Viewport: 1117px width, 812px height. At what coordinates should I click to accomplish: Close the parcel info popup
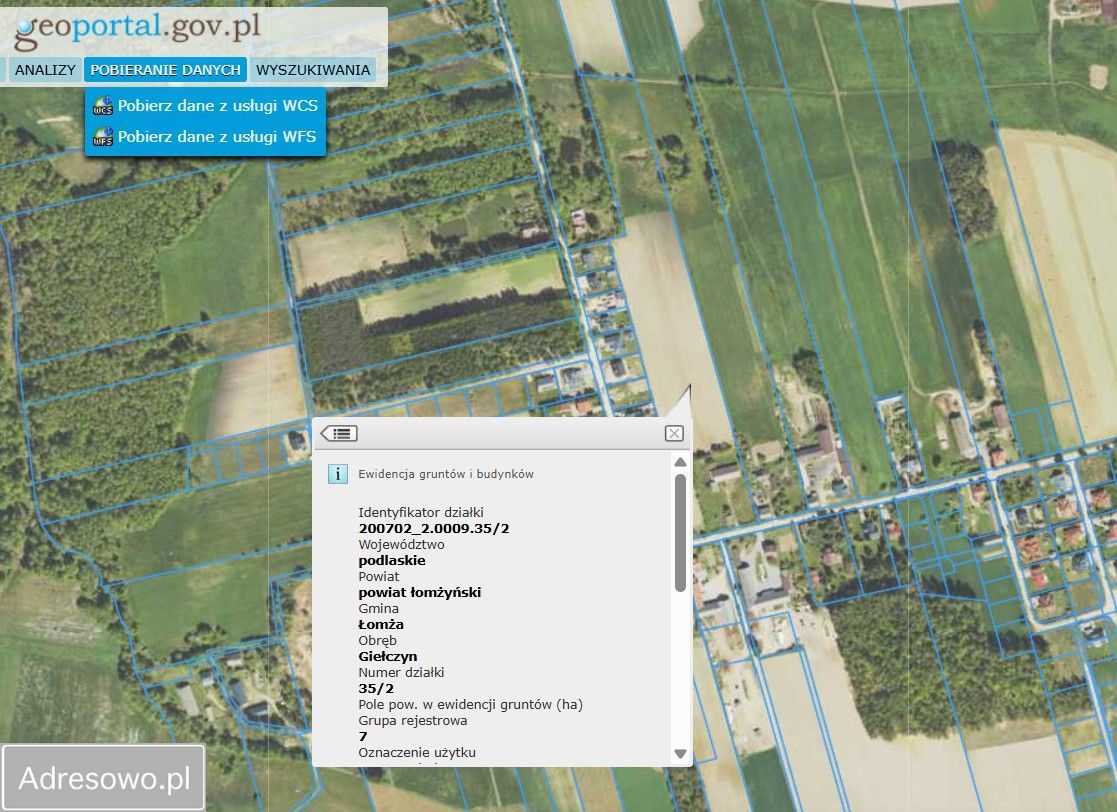[x=674, y=433]
